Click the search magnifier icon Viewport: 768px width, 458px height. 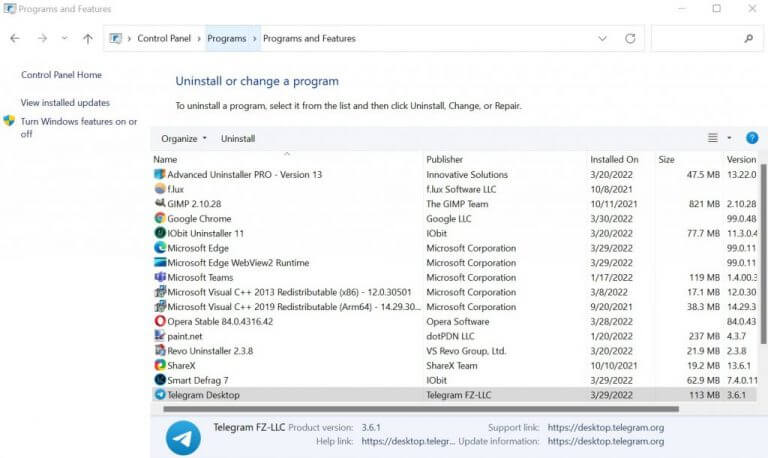748,38
